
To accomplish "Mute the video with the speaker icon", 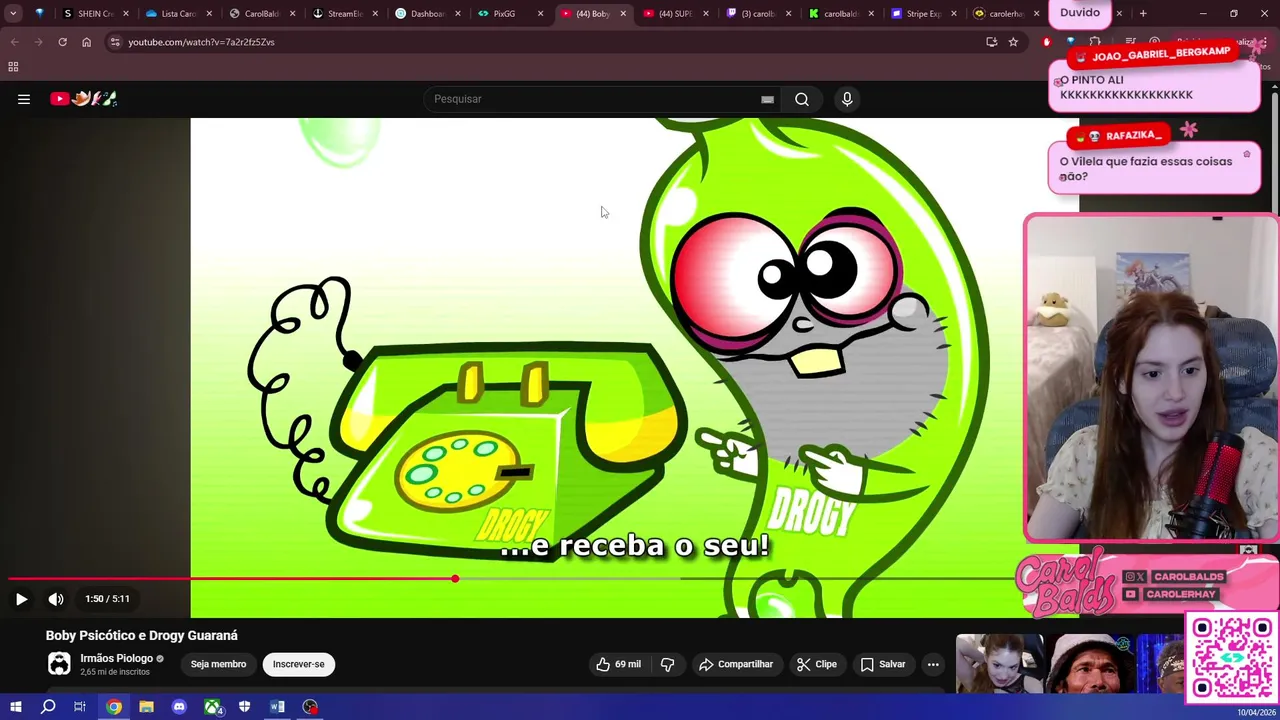I will [56, 599].
